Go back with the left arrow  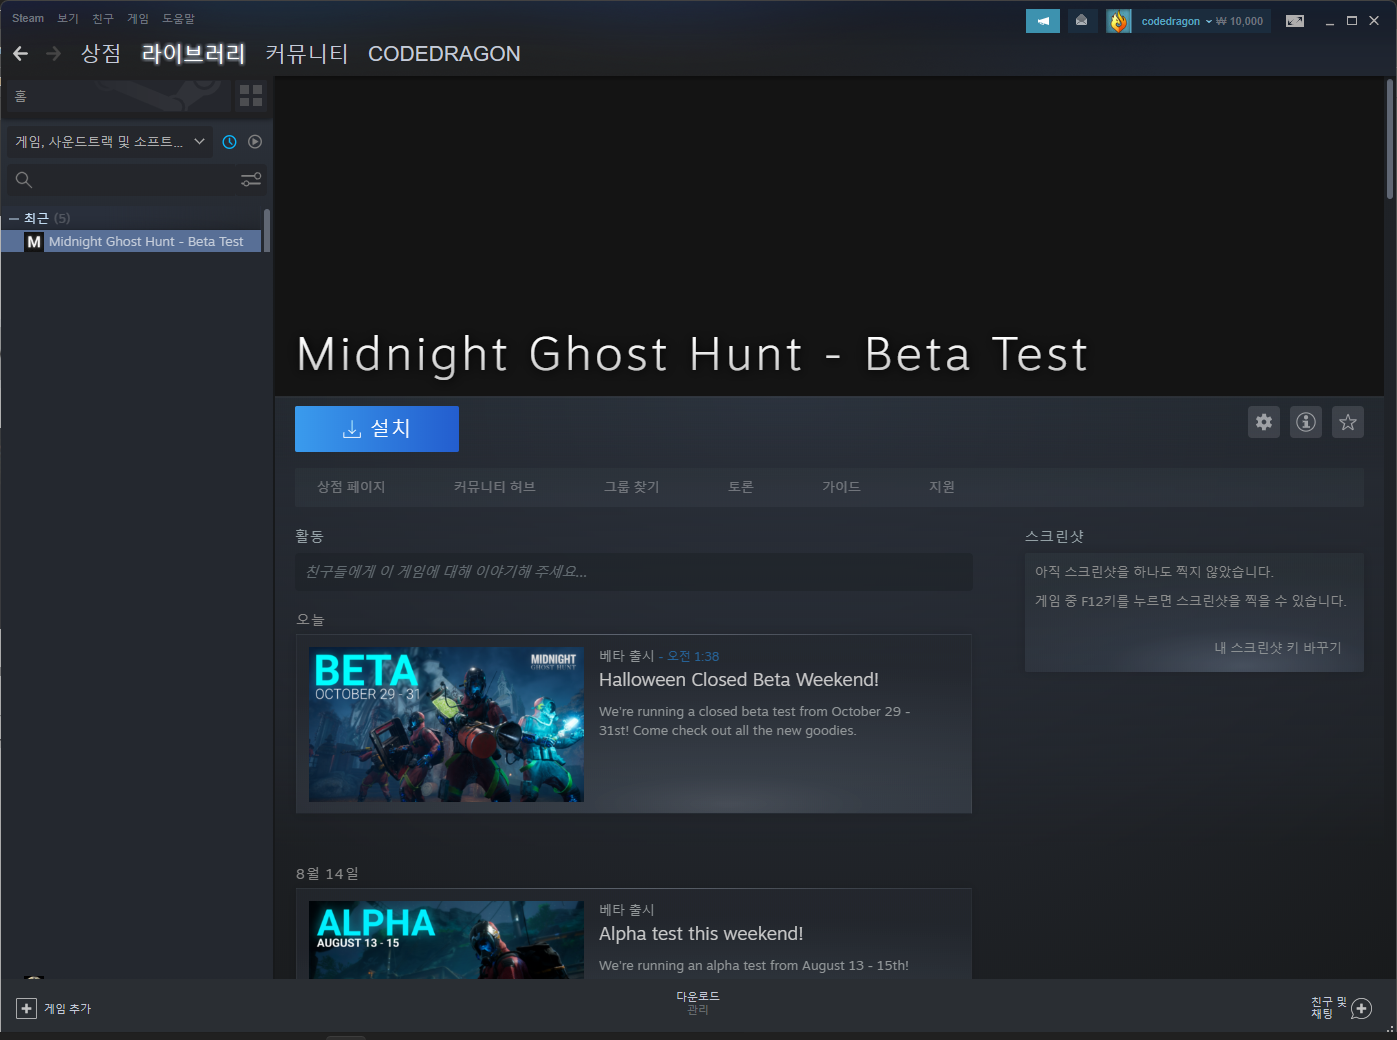pyautogui.click(x=20, y=54)
